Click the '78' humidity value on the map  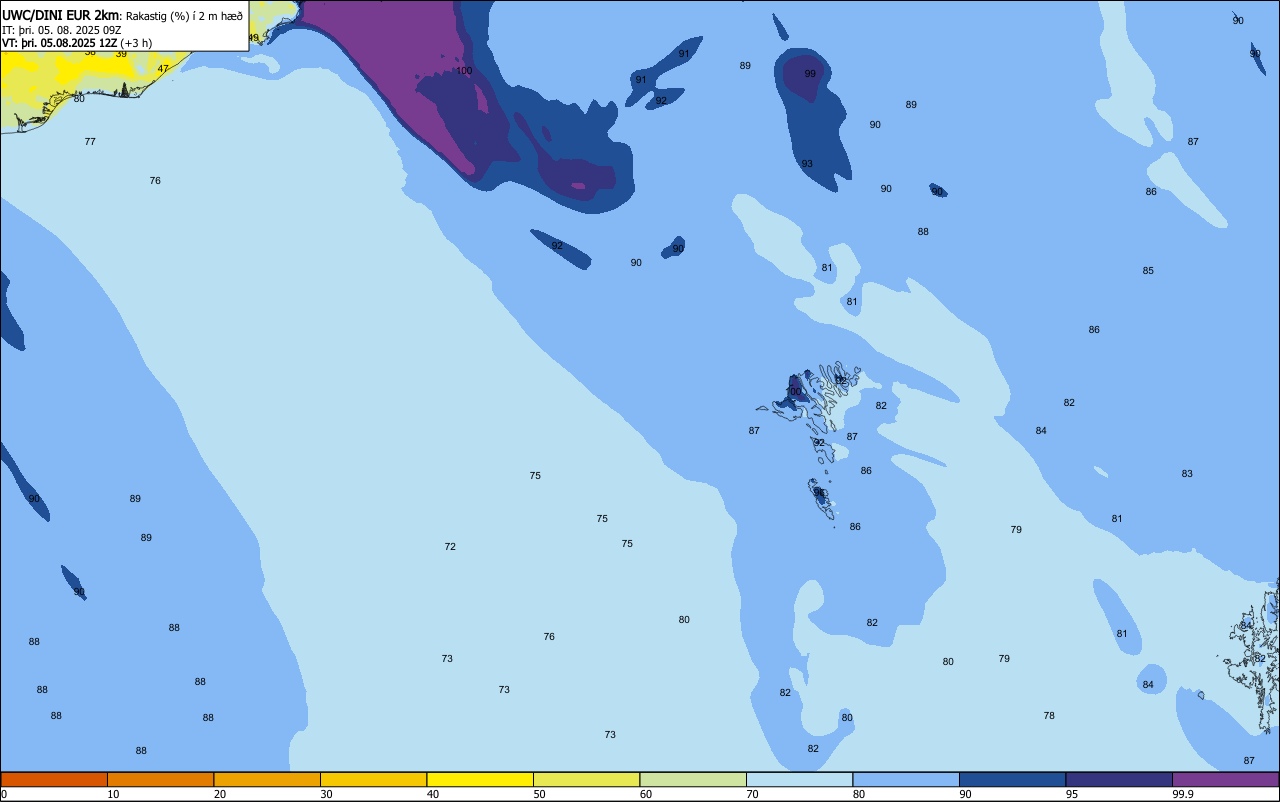(x=1049, y=716)
